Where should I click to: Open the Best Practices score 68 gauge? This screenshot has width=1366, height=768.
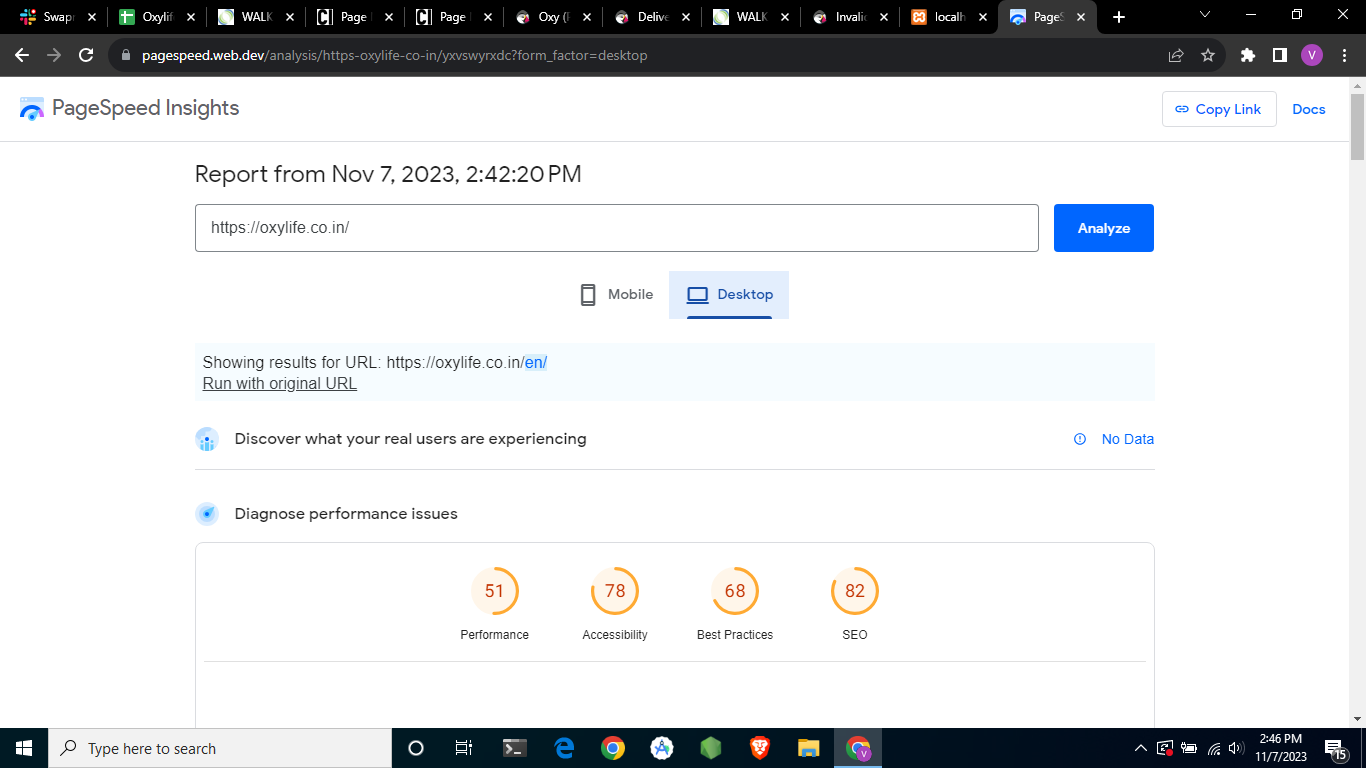click(735, 591)
